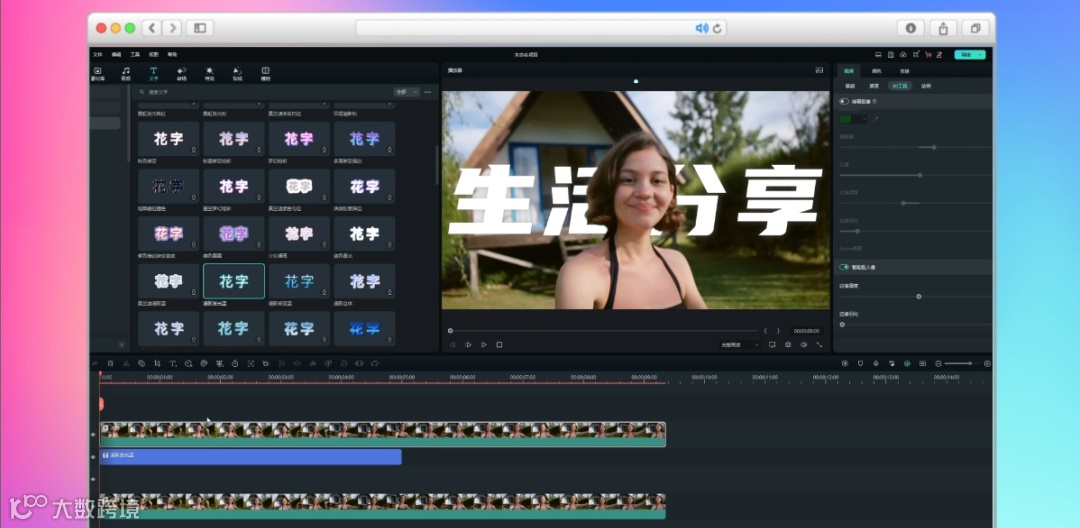Adjust the 偏移量 slider handle

[x=933, y=147]
